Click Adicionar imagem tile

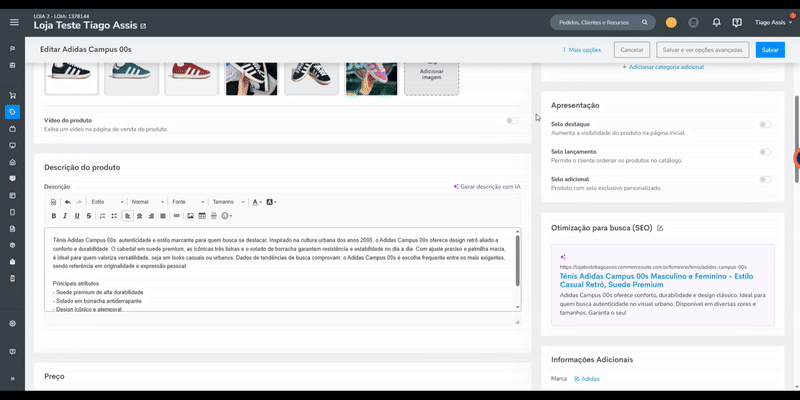click(432, 78)
